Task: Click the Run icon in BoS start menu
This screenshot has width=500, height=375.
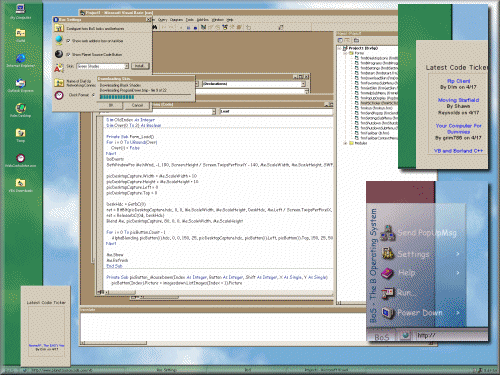Action: (x=388, y=293)
